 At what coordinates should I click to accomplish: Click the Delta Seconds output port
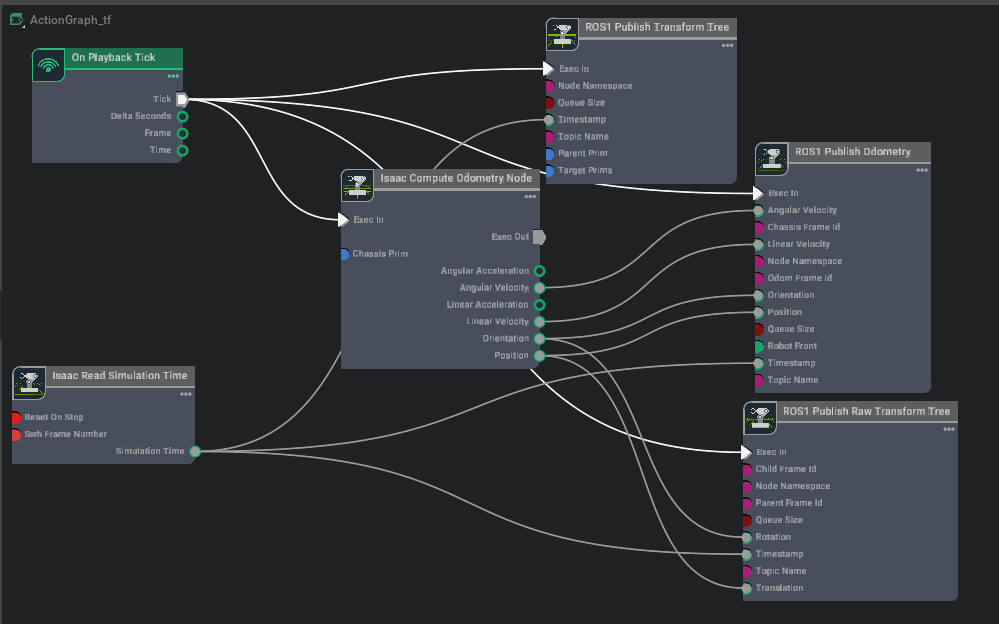click(x=183, y=117)
